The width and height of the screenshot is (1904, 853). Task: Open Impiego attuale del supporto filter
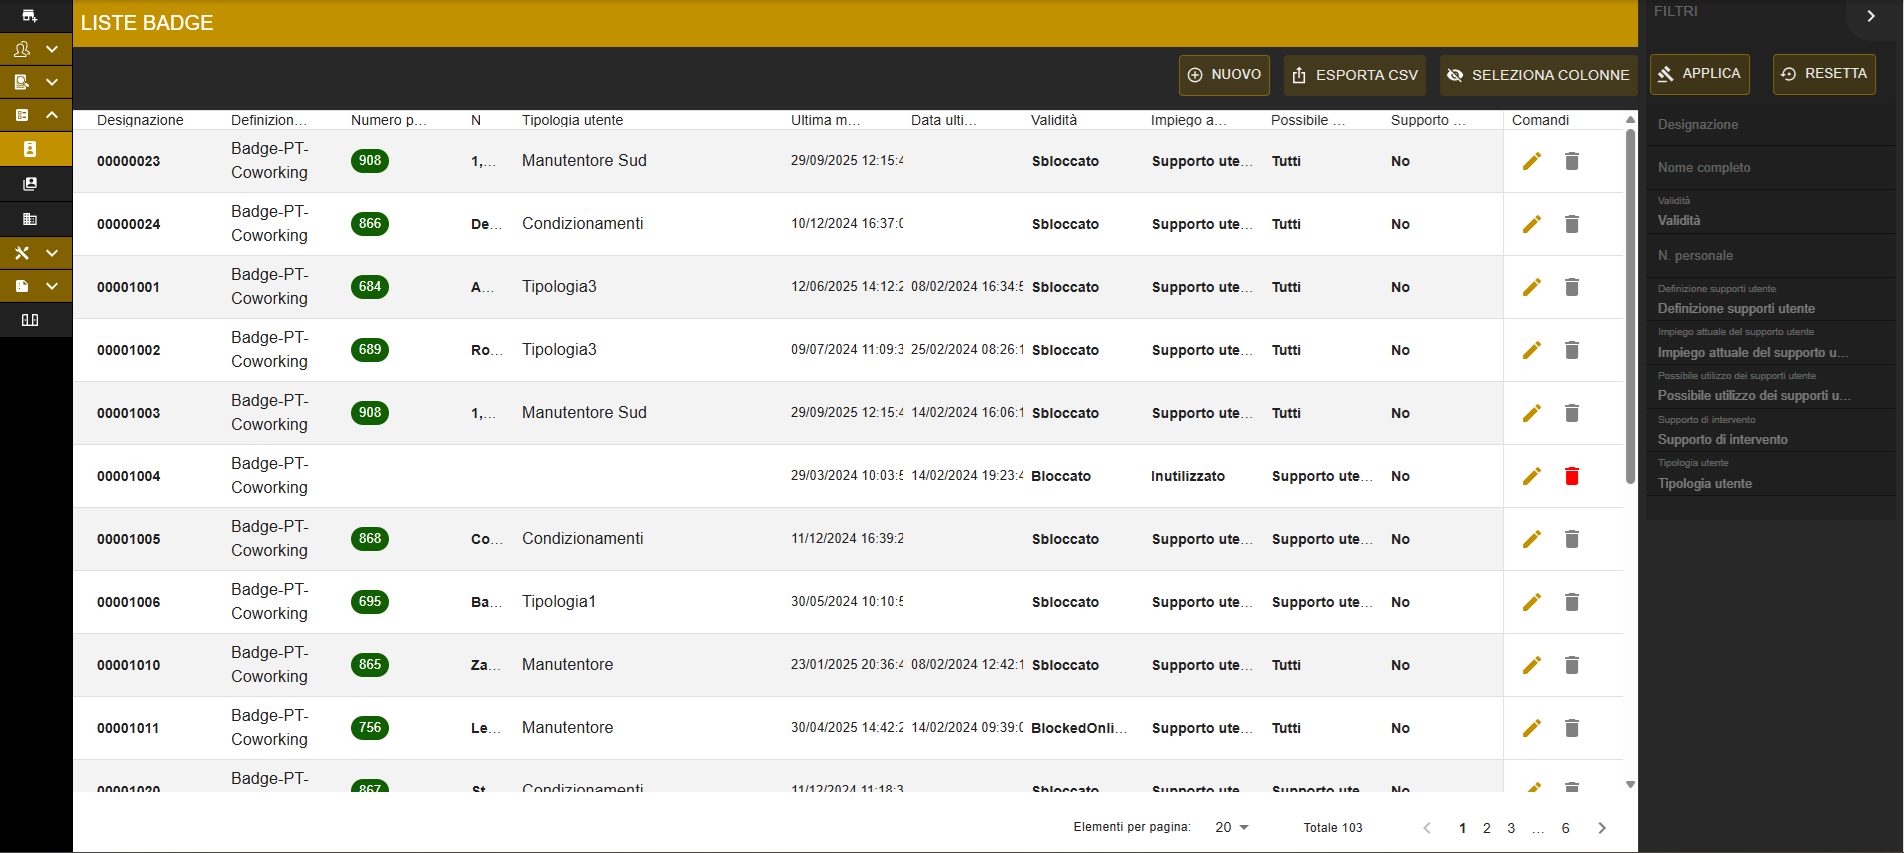1770,344
